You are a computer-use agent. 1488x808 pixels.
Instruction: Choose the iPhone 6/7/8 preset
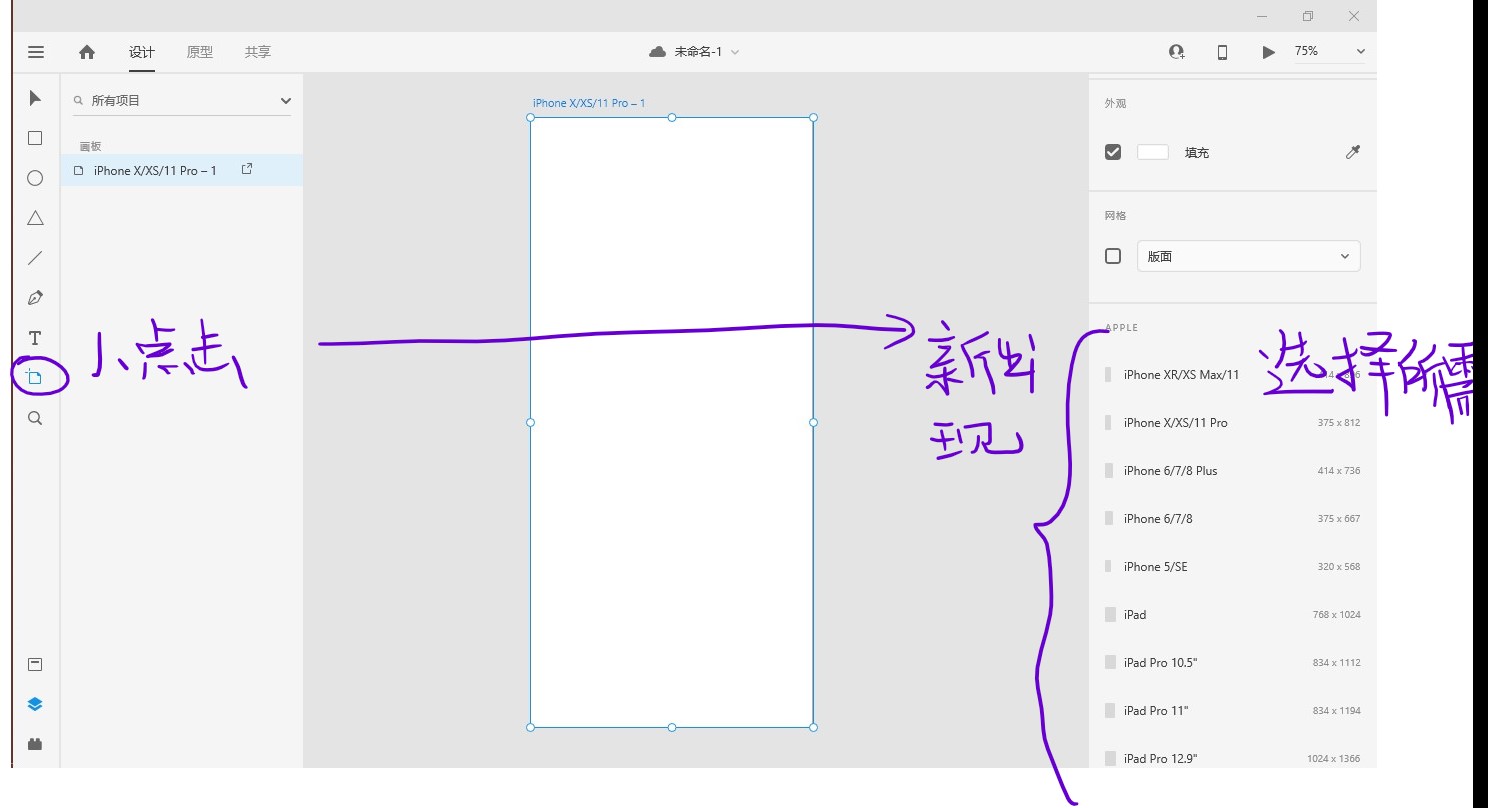click(1233, 519)
